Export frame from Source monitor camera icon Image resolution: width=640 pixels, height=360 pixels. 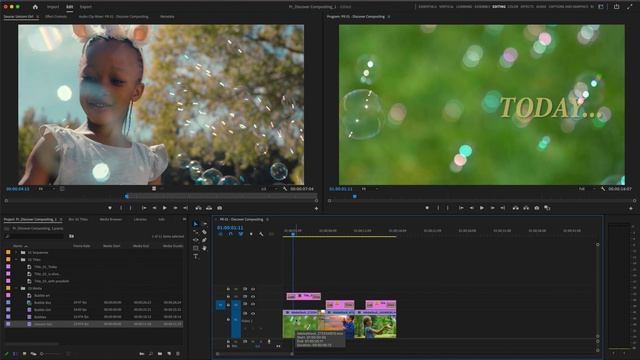tap(220, 208)
